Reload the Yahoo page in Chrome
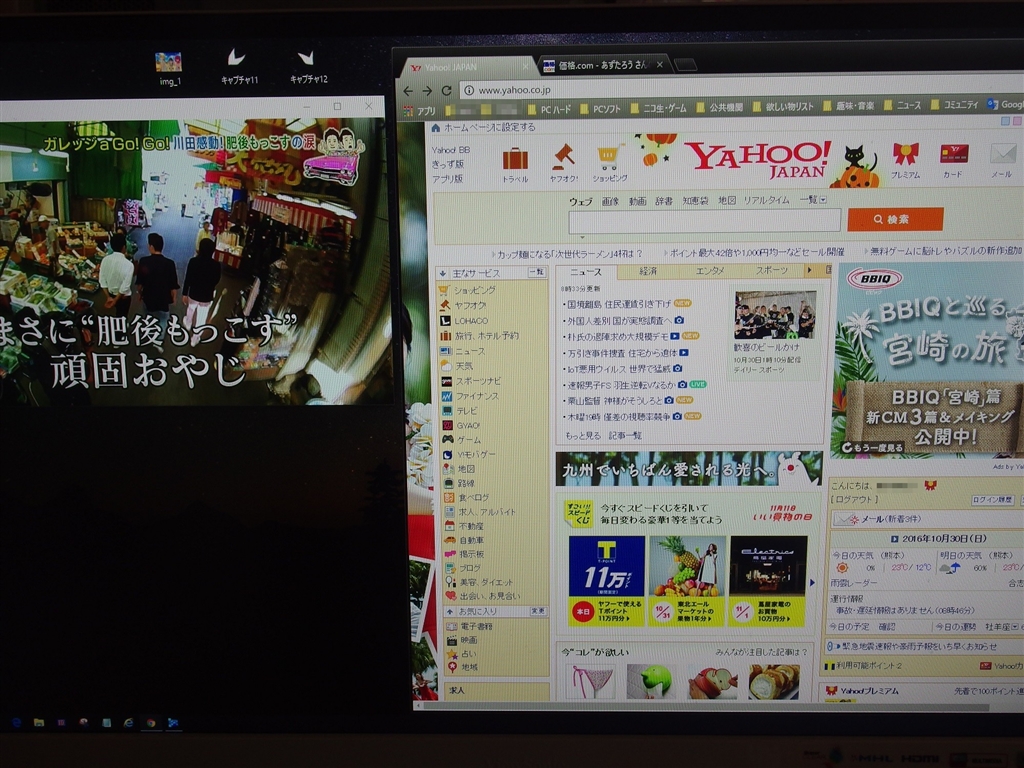The height and width of the screenshot is (768, 1024). coord(447,91)
